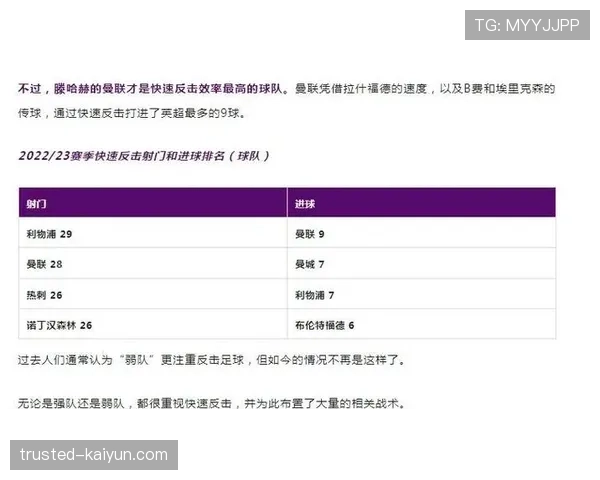Select the 利物浦 7 table cell
This screenshot has width=600, height=480.
(x=421, y=294)
